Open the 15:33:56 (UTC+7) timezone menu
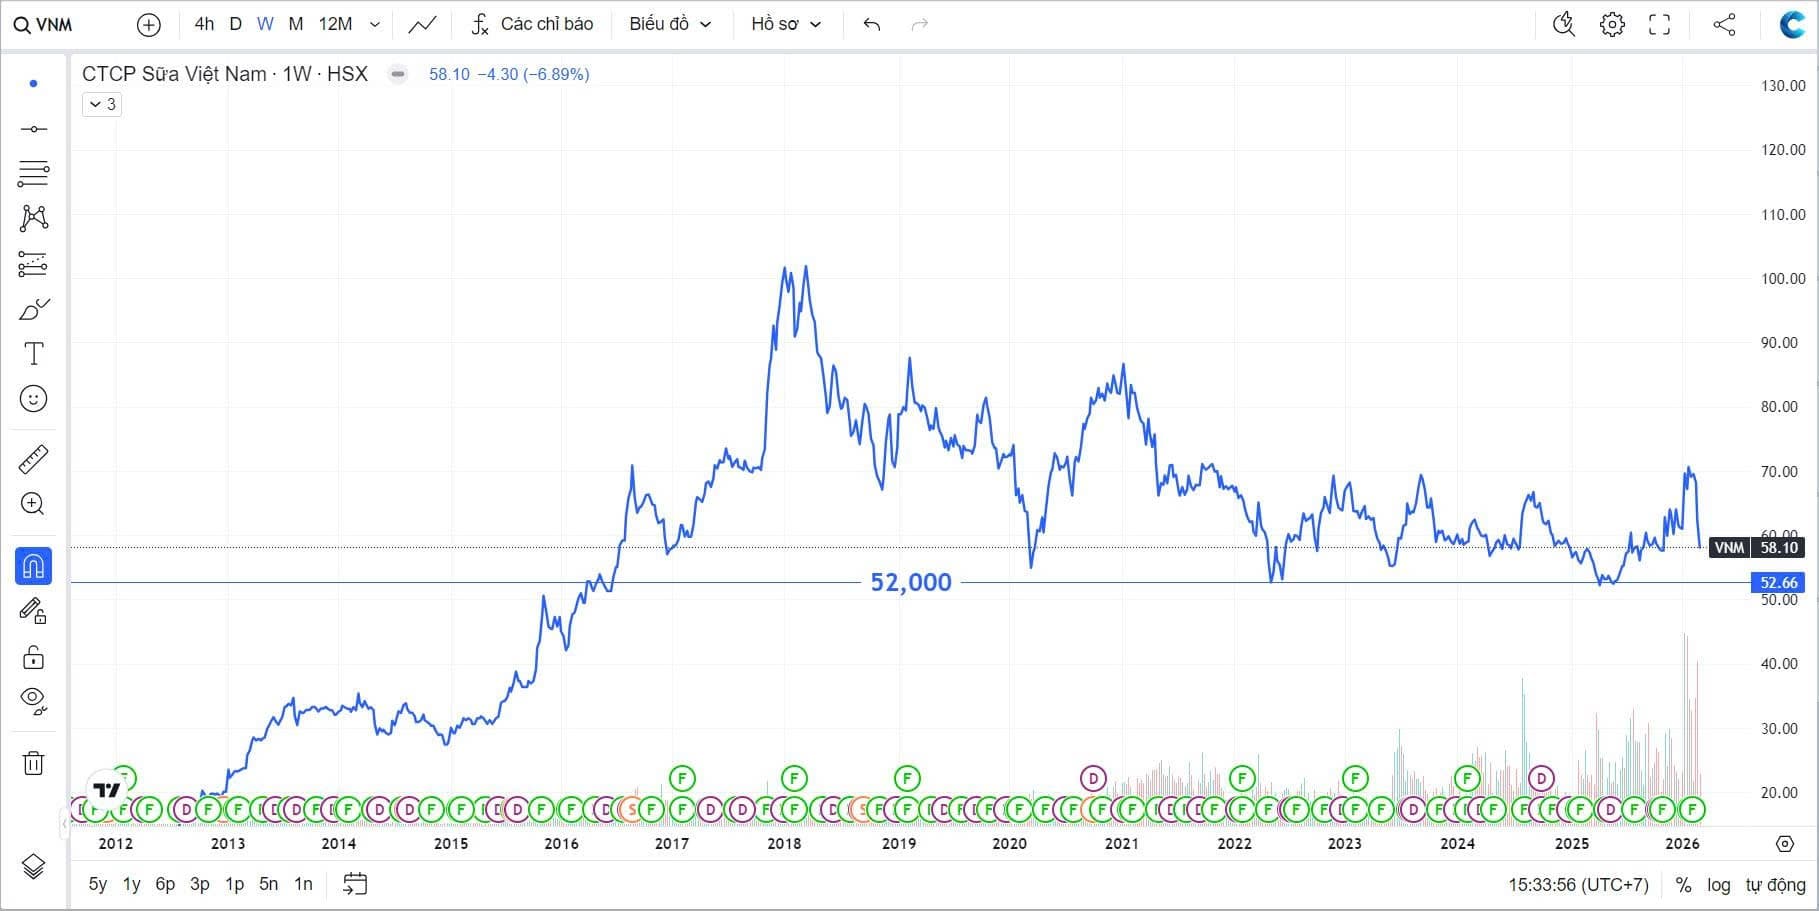The width and height of the screenshot is (1819, 911). (1578, 885)
